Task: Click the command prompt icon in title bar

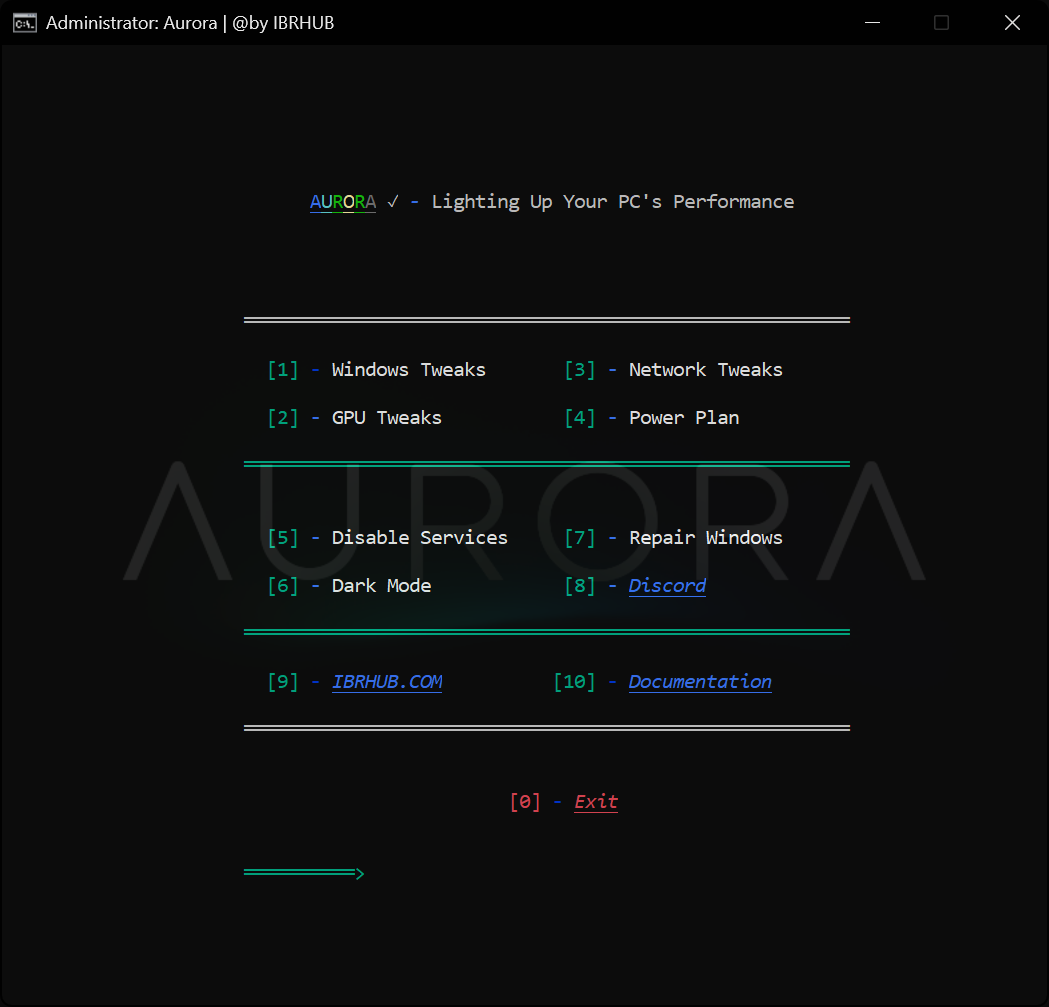Action: [25, 23]
